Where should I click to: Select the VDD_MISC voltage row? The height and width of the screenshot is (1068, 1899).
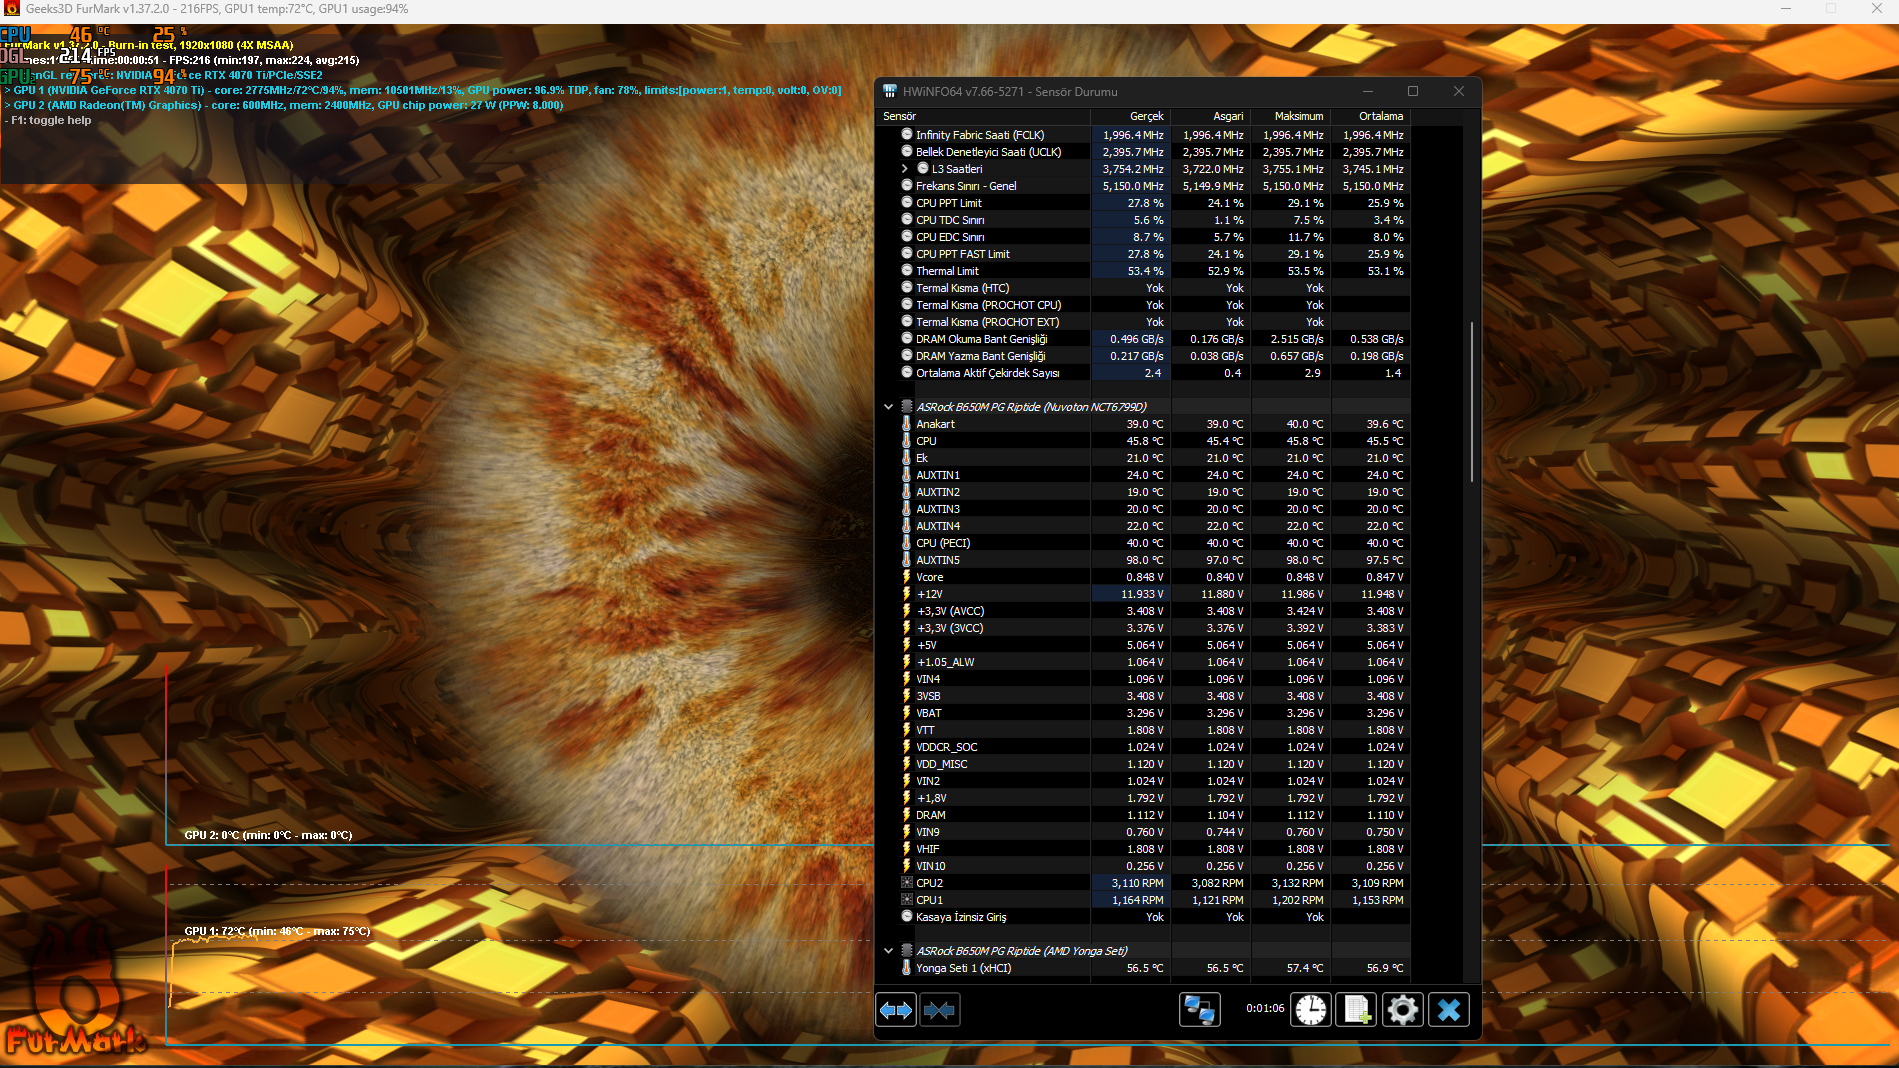(x=1143, y=764)
